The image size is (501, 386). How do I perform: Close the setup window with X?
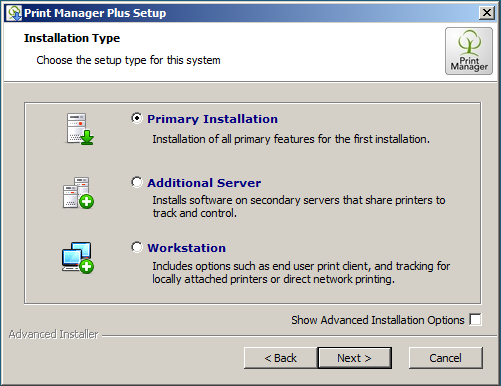(x=487, y=13)
